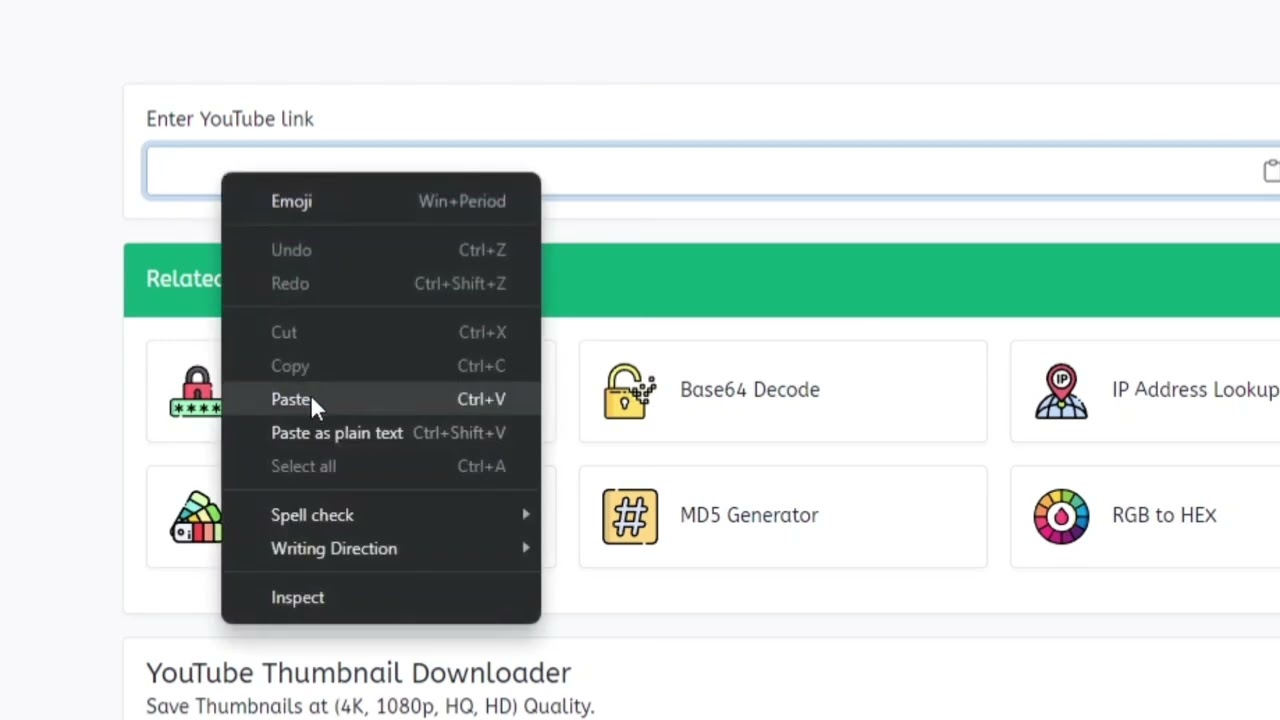Open the IP Address Lookup tool
Screen dimensions: 1280x720
coord(1145,391)
